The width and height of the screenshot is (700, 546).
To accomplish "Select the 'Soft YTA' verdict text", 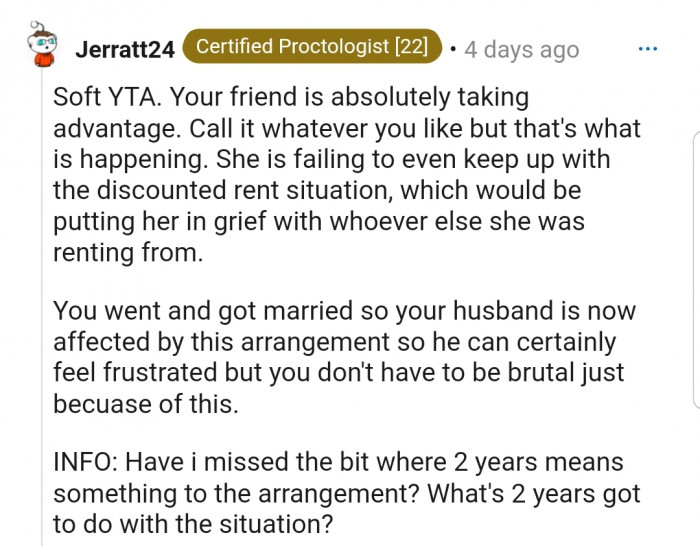I will (107, 96).
